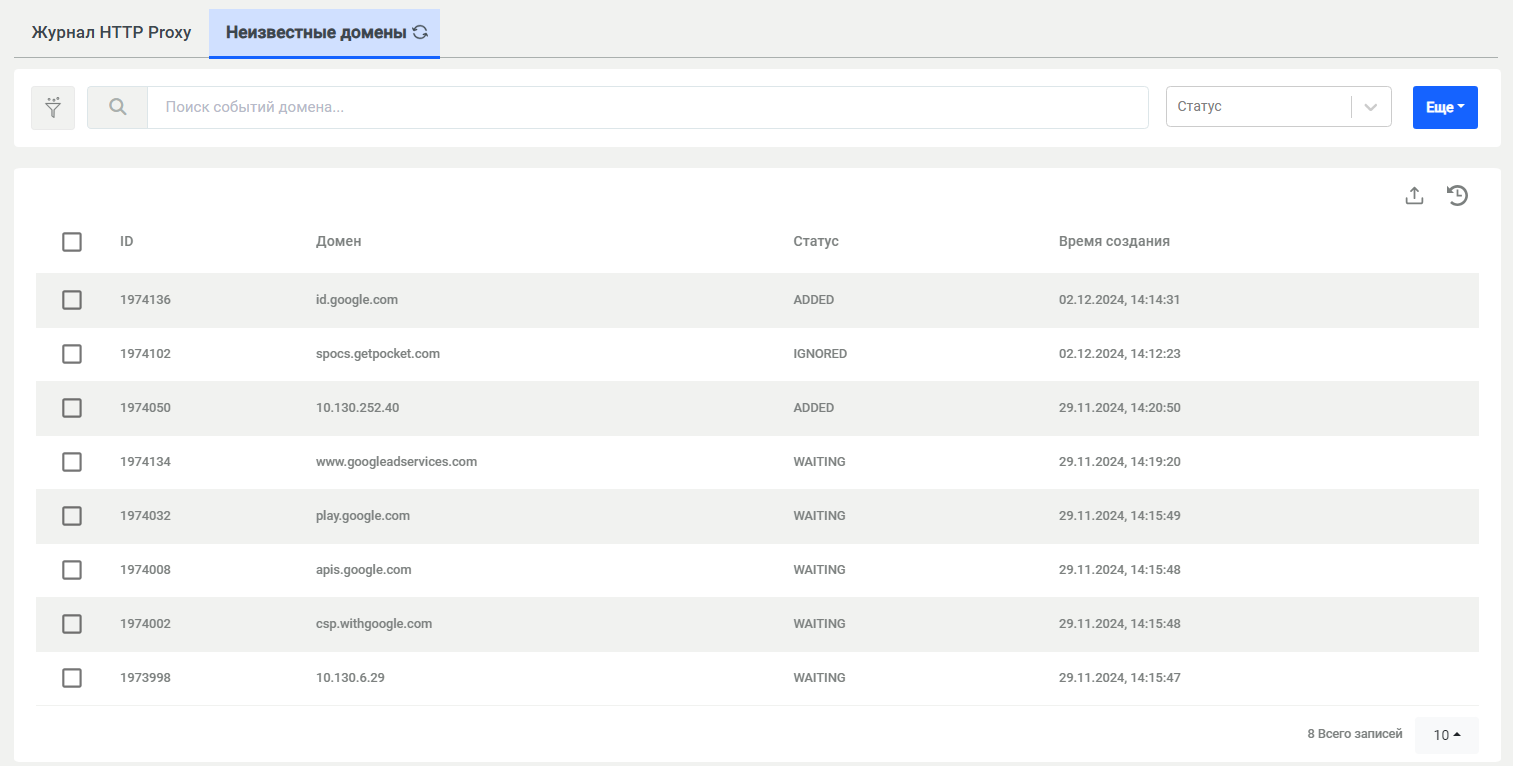Check the row for www.googleadservices.com
This screenshot has height=766, width=1513.
click(x=72, y=462)
